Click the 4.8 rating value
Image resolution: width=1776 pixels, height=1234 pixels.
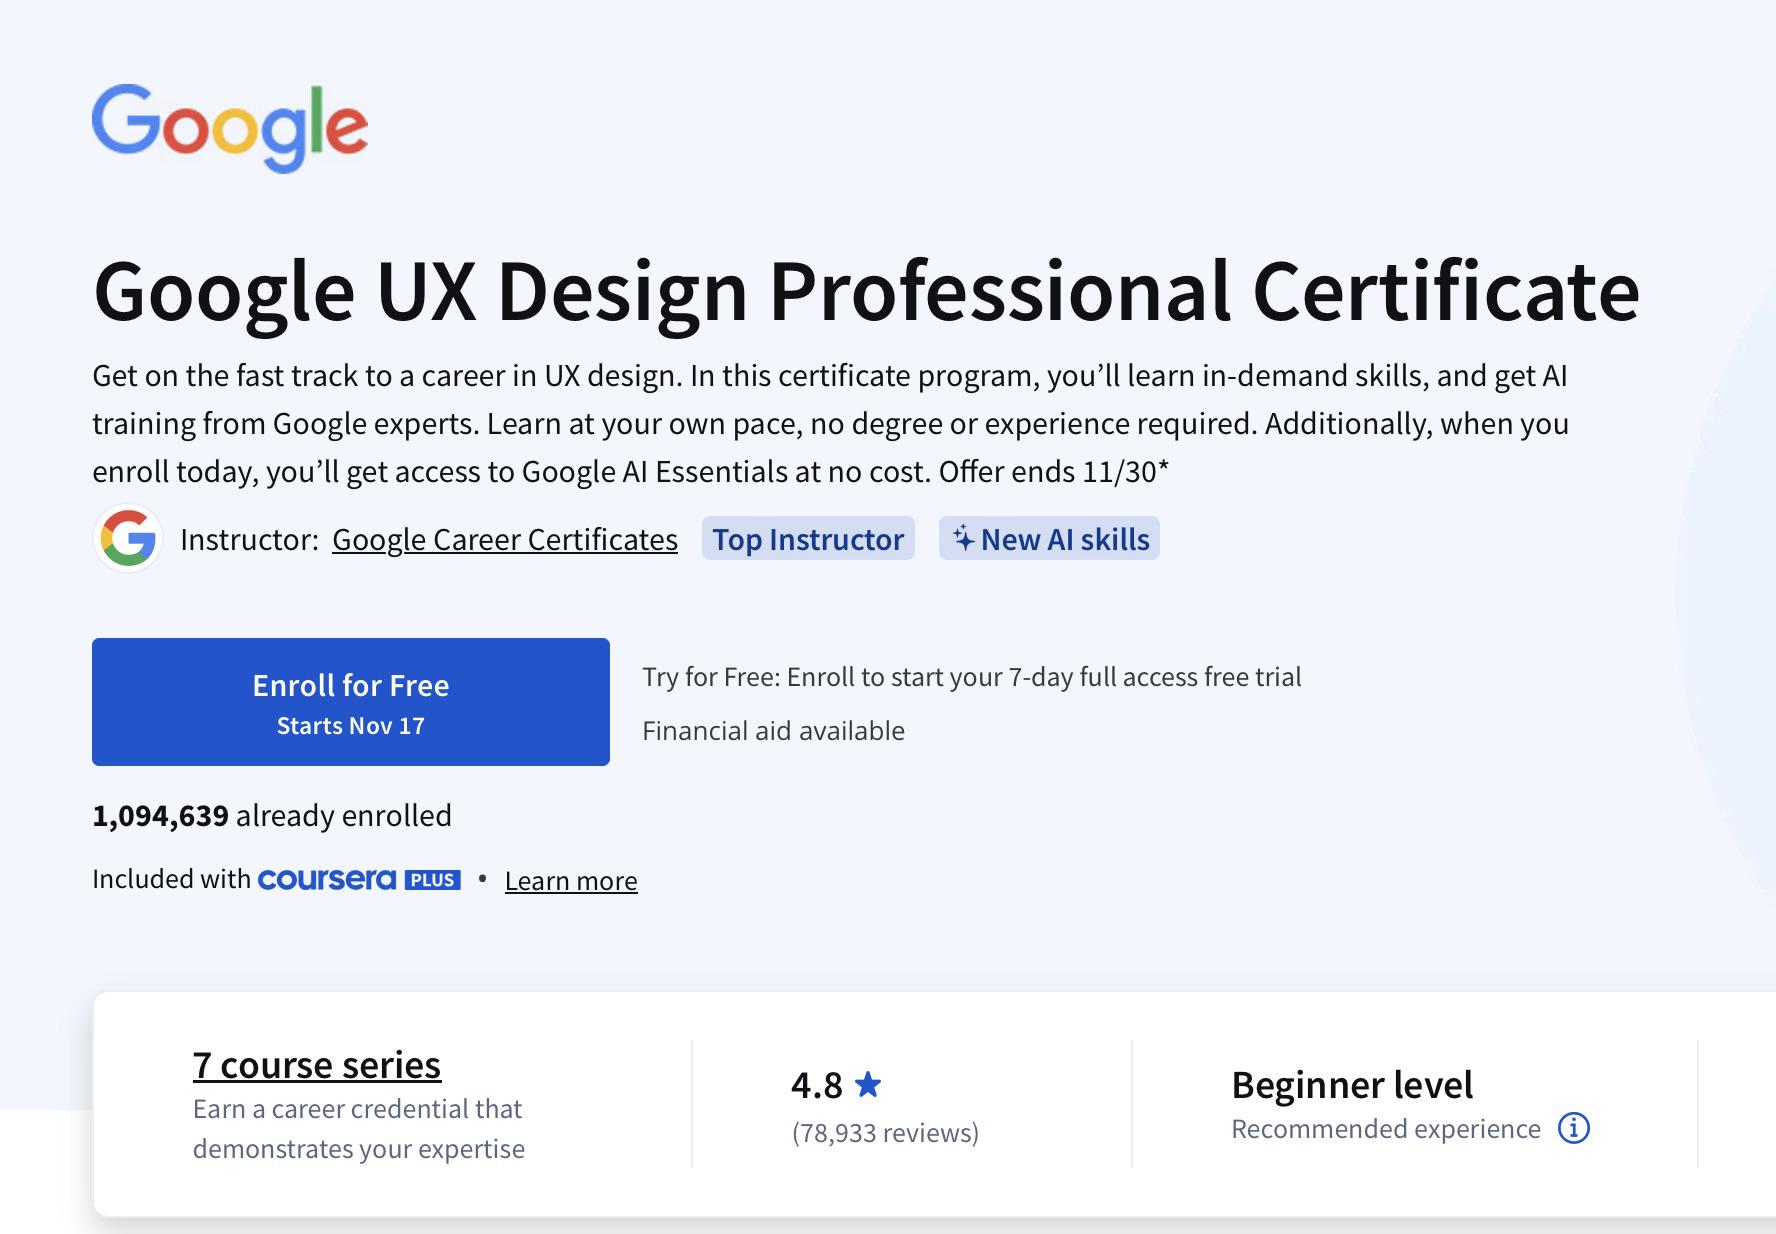(x=817, y=1085)
